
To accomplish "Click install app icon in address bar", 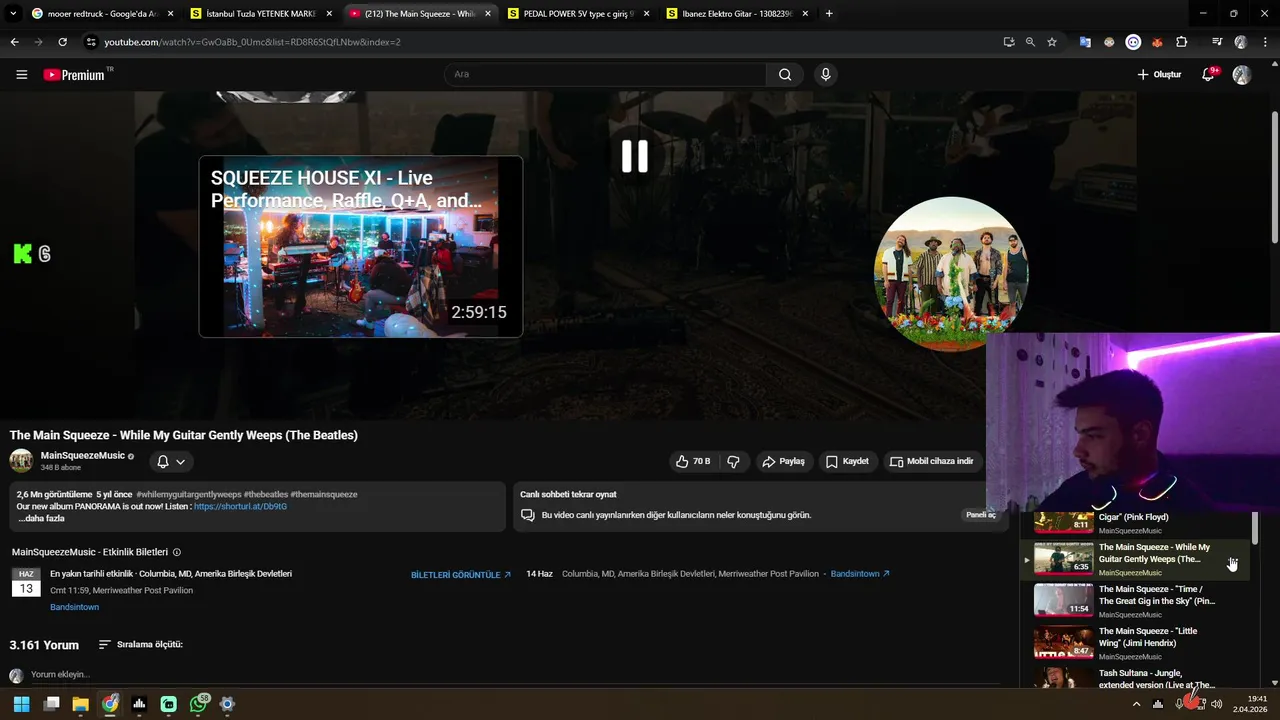I will tap(1009, 42).
